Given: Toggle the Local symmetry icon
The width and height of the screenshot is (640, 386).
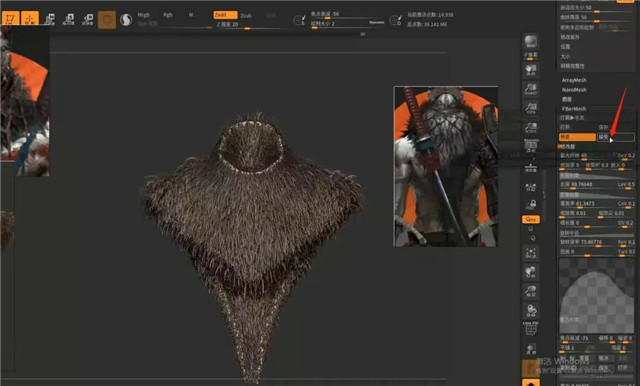Looking at the screenshot, I should (531, 187).
